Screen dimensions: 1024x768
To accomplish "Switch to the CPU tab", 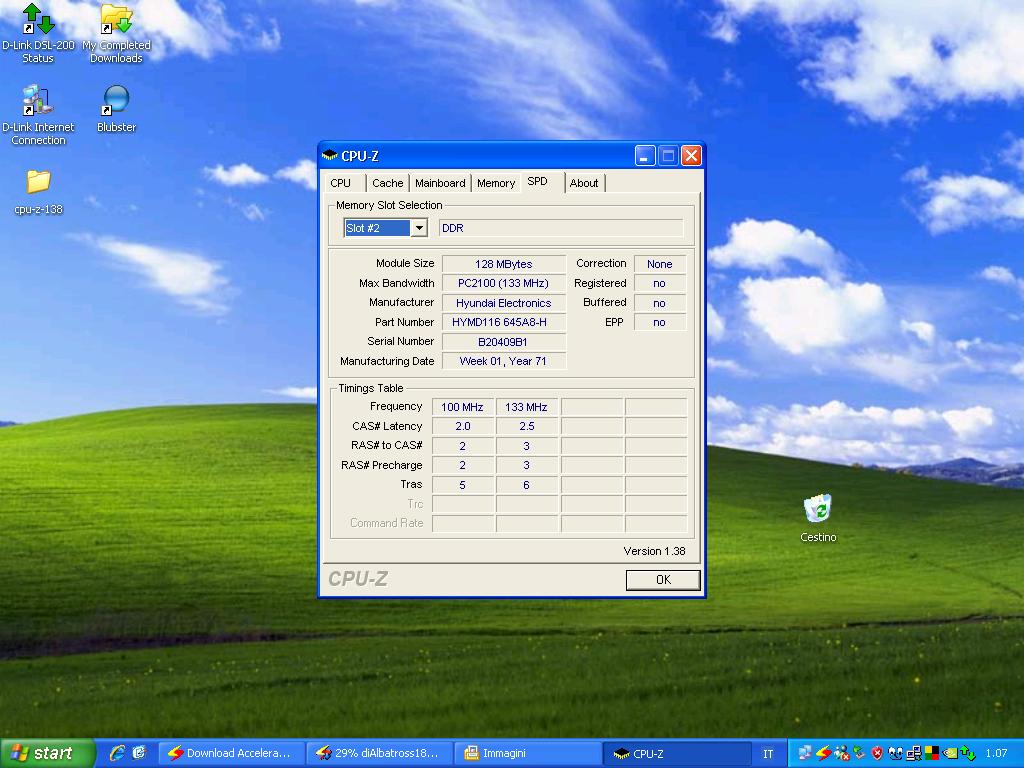I will [341, 184].
